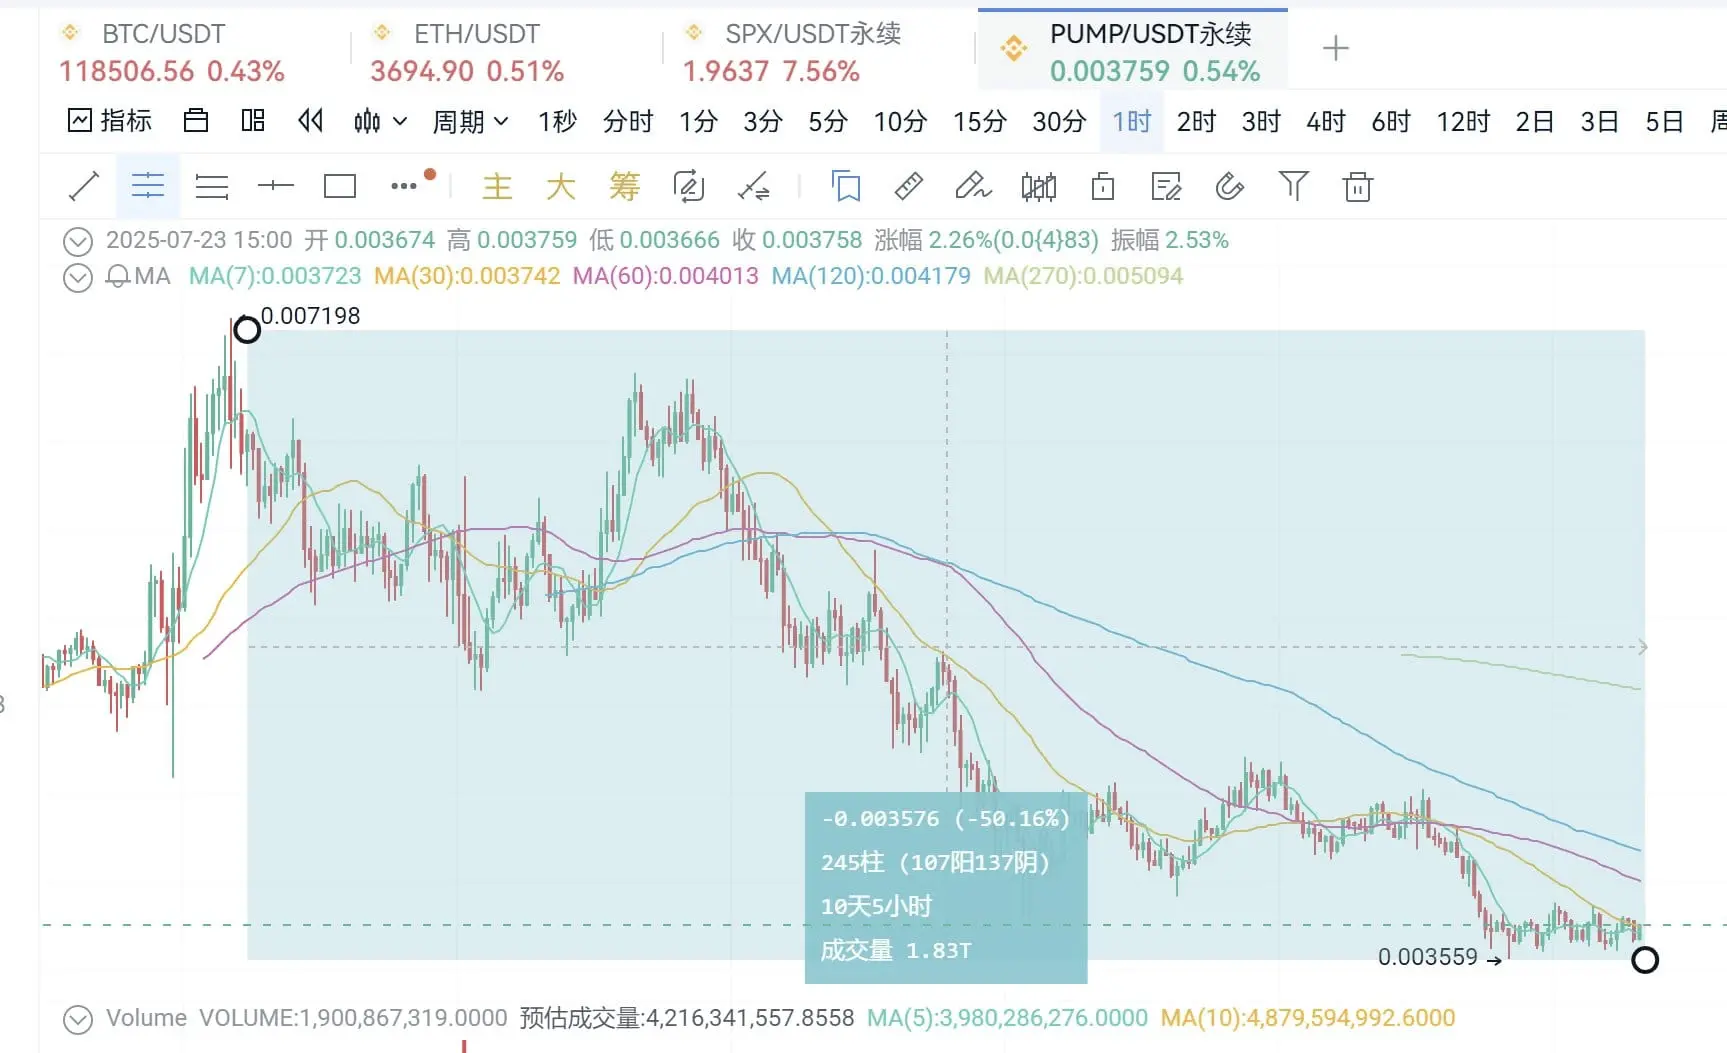This screenshot has height=1053, width=1727.
Task: Click the 筹 chip distribution button
Action: point(625,186)
